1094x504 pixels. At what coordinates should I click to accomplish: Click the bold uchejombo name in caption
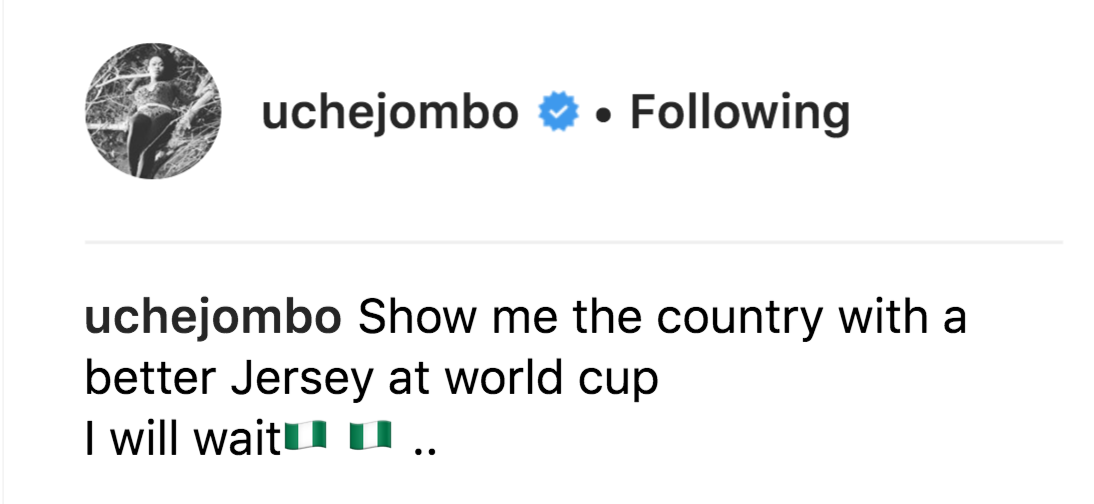tap(213, 319)
